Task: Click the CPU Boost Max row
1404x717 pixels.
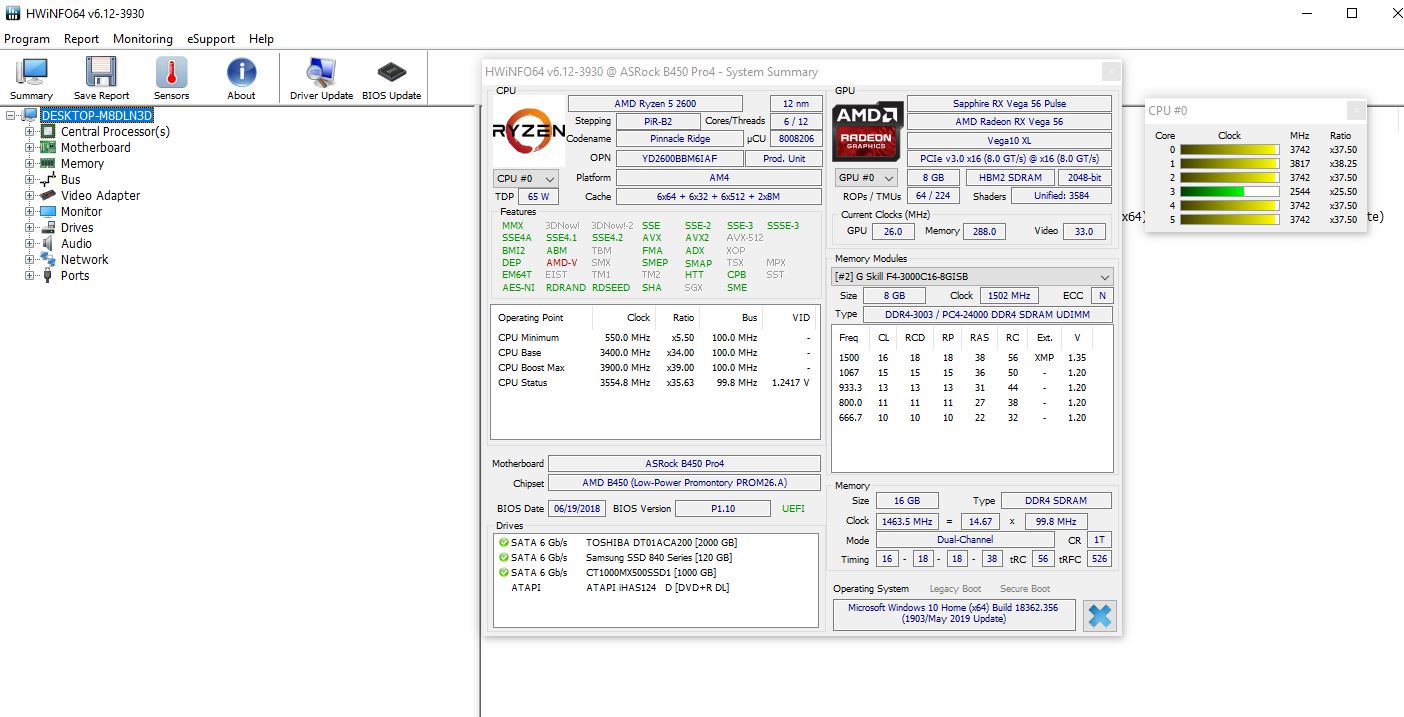Action: (x=654, y=367)
